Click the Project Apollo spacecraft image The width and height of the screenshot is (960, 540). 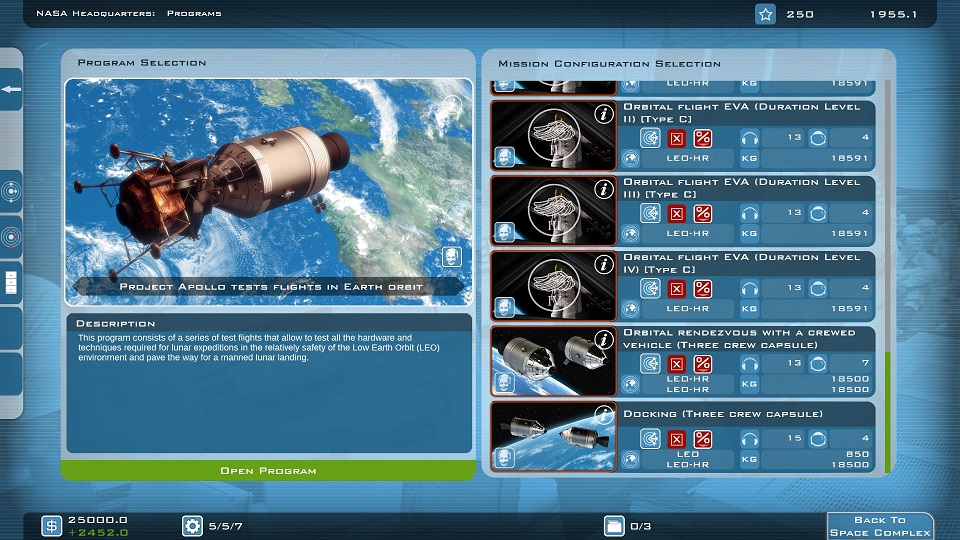click(268, 192)
